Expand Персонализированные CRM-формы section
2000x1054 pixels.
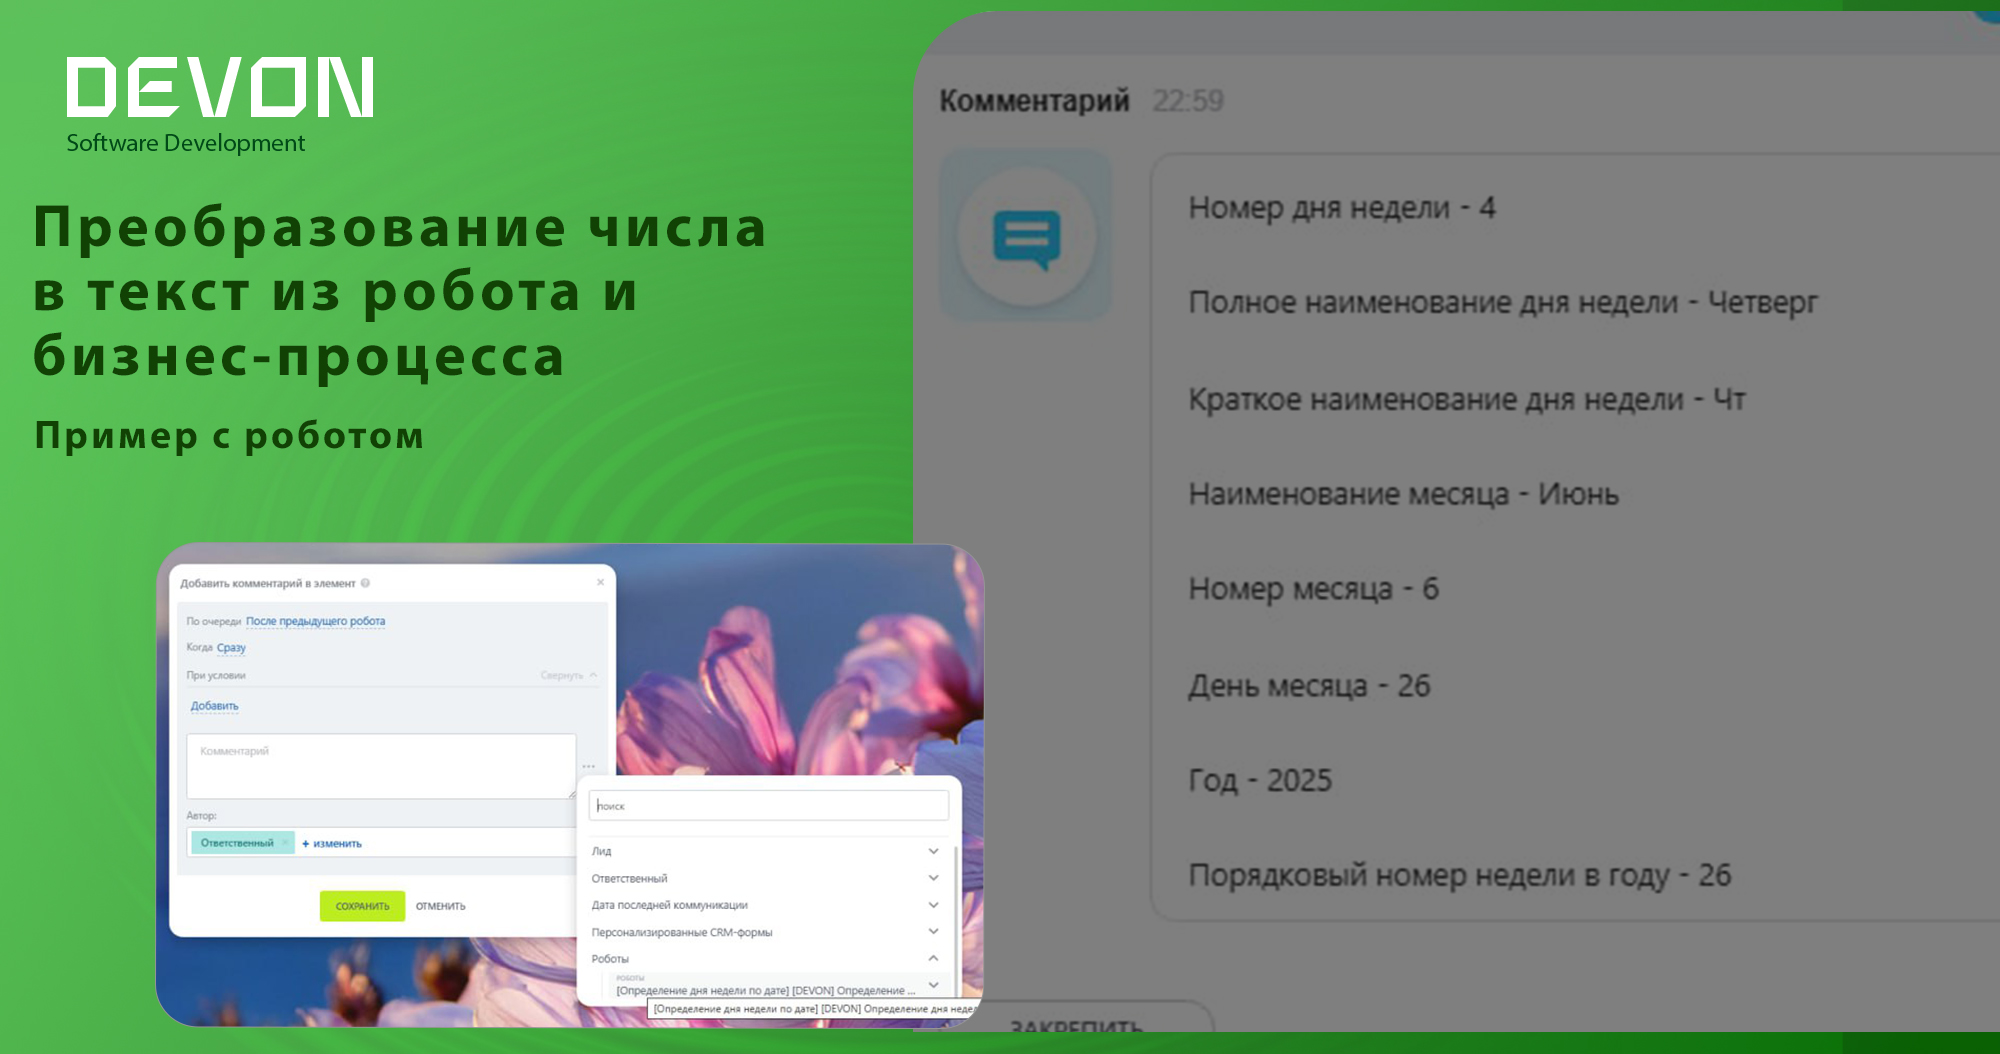coord(765,932)
